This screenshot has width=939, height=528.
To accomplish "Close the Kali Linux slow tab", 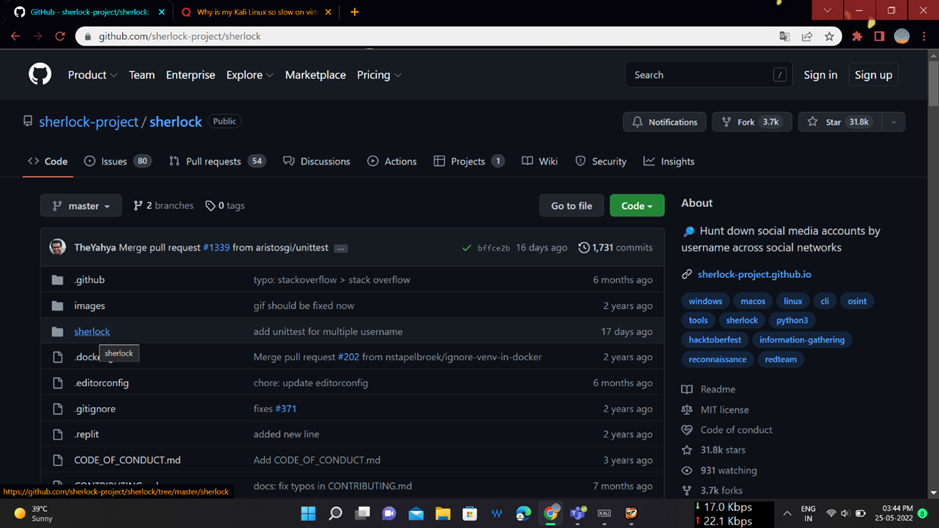I will click(x=328, y=12).
